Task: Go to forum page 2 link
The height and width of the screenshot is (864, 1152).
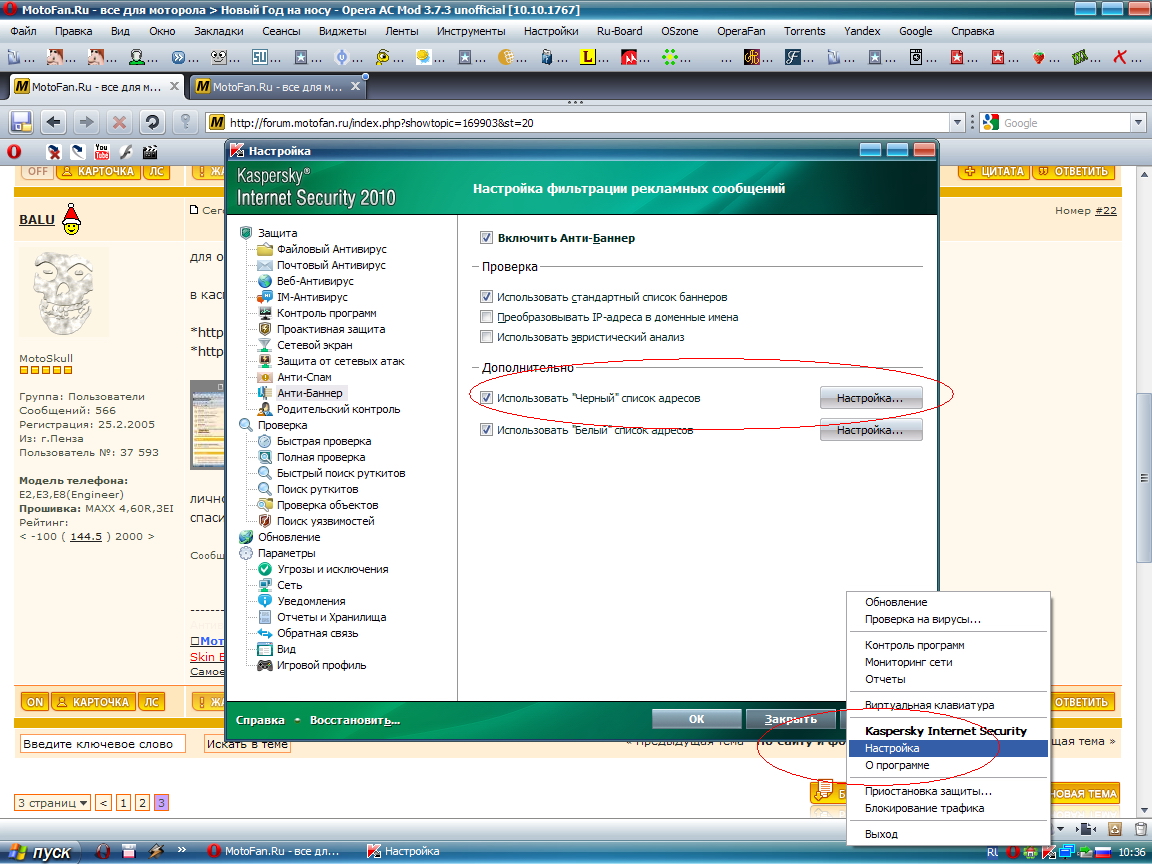Action: click(143, 803)
